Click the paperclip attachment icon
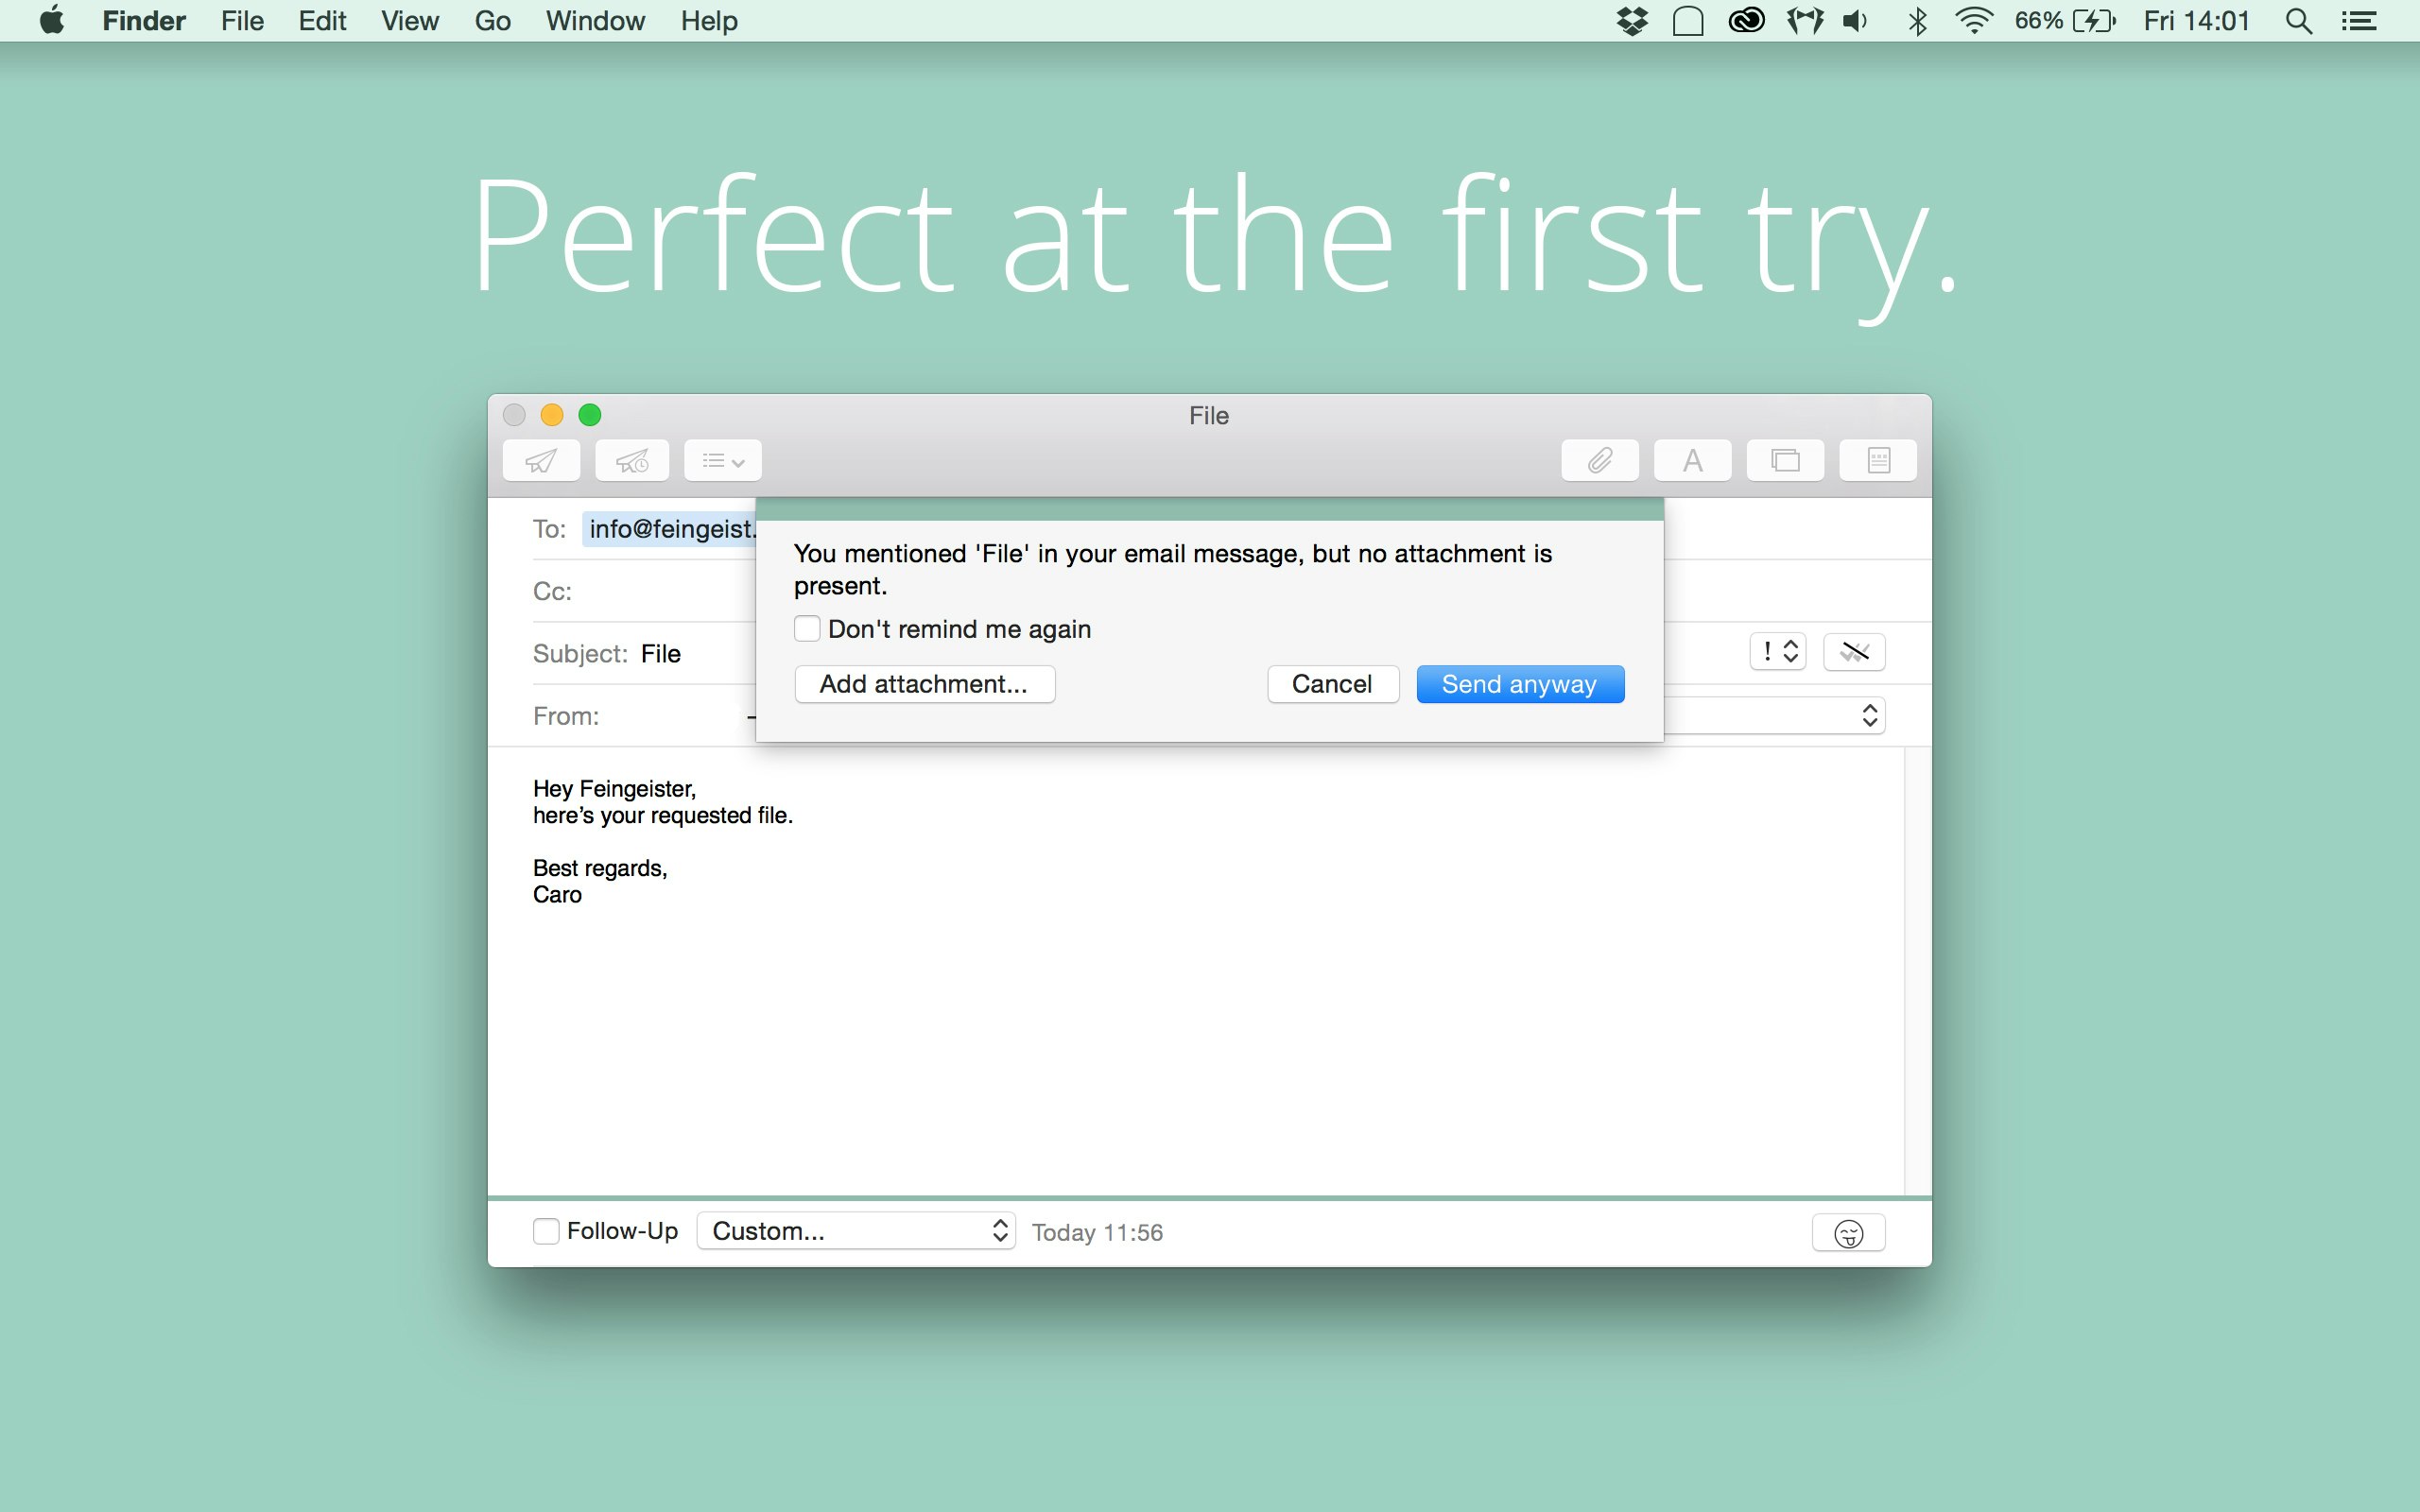The width and height of the screenshot is (2420, 1512). pyautogui.click(x=1599, y=461)
